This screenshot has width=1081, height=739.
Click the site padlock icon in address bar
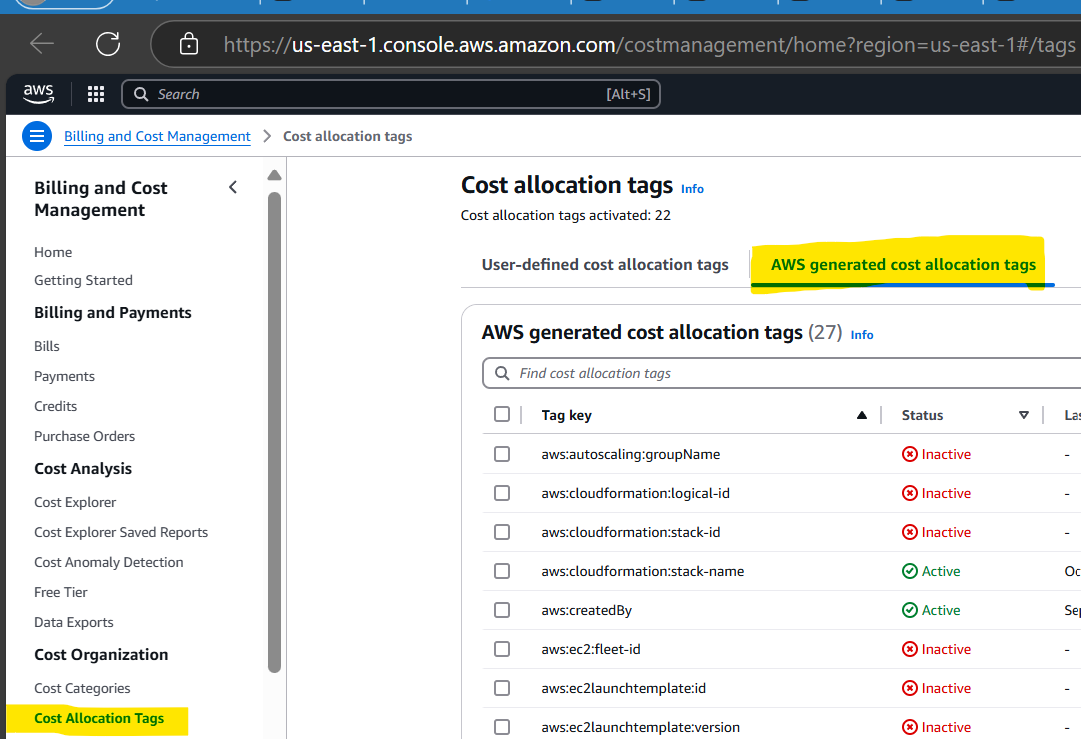(x=188, y=44)
